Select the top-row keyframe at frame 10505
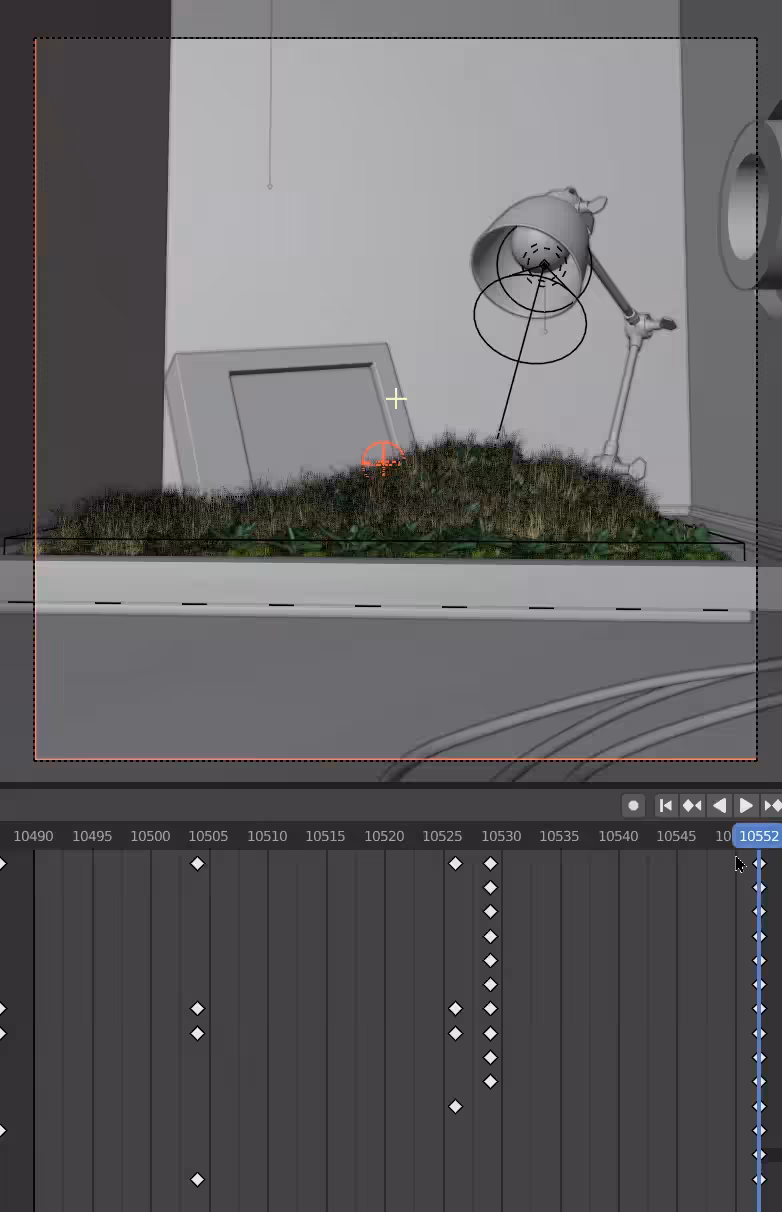The image size is (782, 1212). click(197, 863)
